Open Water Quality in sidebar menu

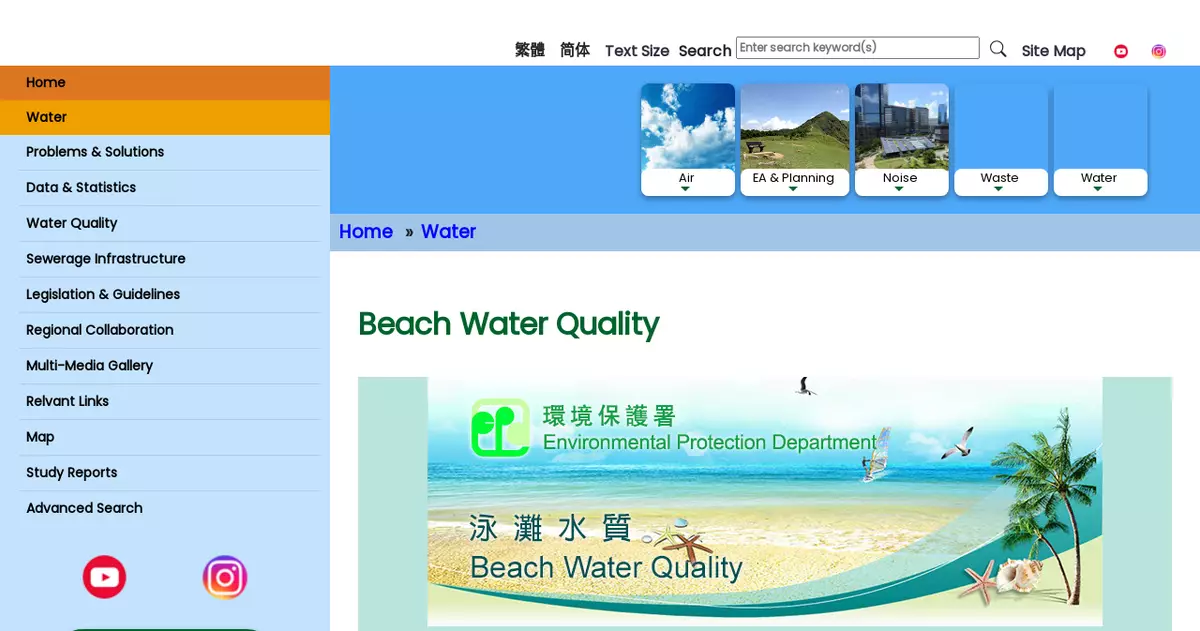pos(72,223)
